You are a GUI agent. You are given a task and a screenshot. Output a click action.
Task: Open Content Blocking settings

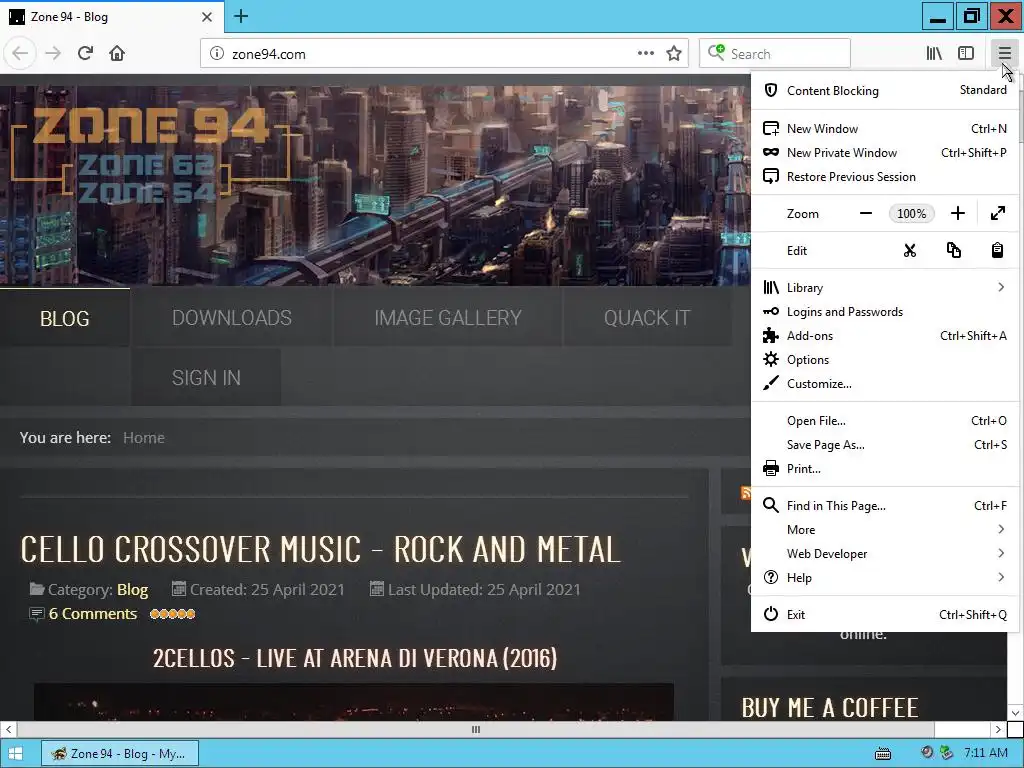click(x=885, y=91)
